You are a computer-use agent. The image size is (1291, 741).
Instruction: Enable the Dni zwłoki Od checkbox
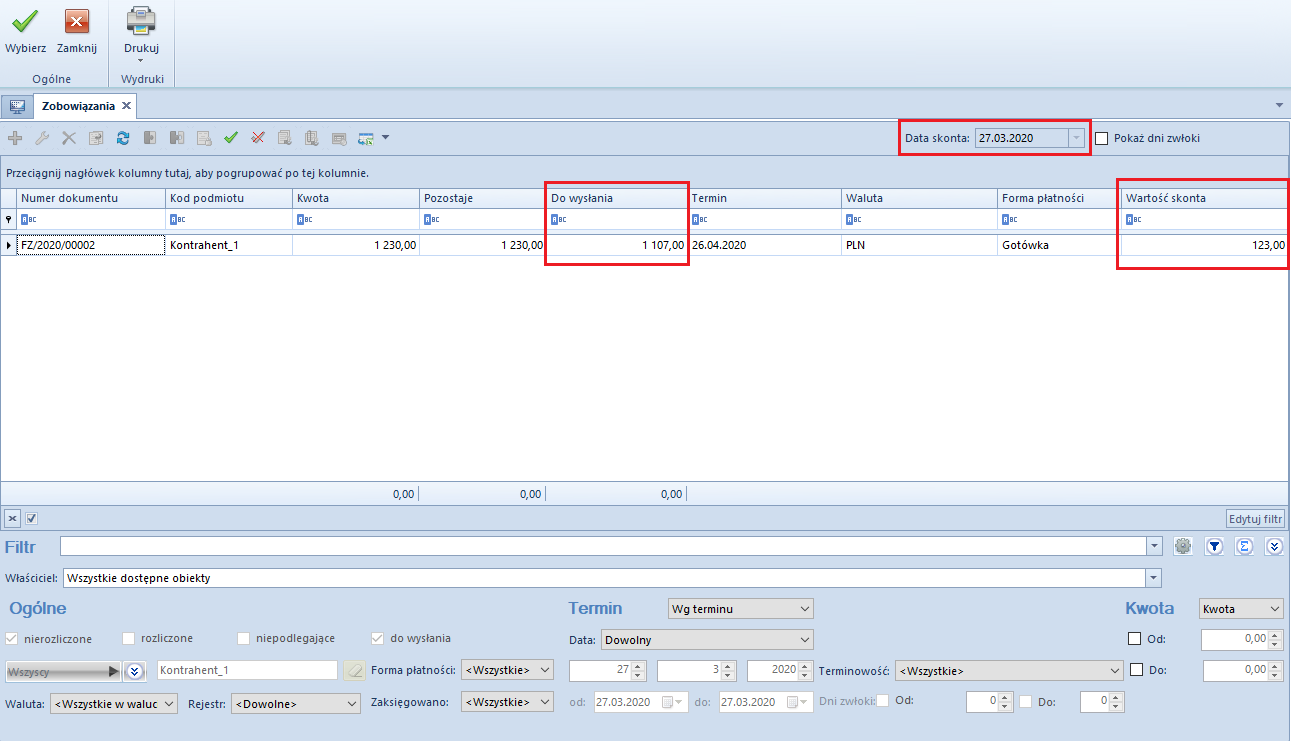[883, 701]
